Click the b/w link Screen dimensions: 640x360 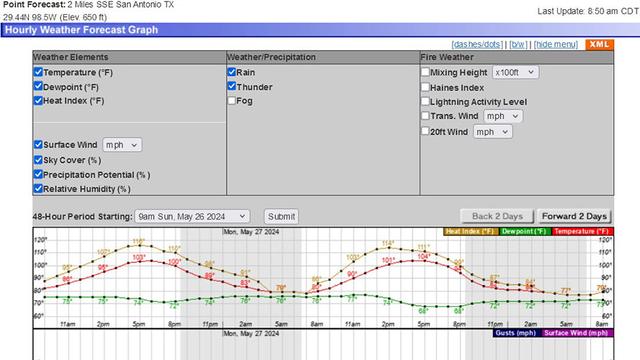click(x=518, y=44)
